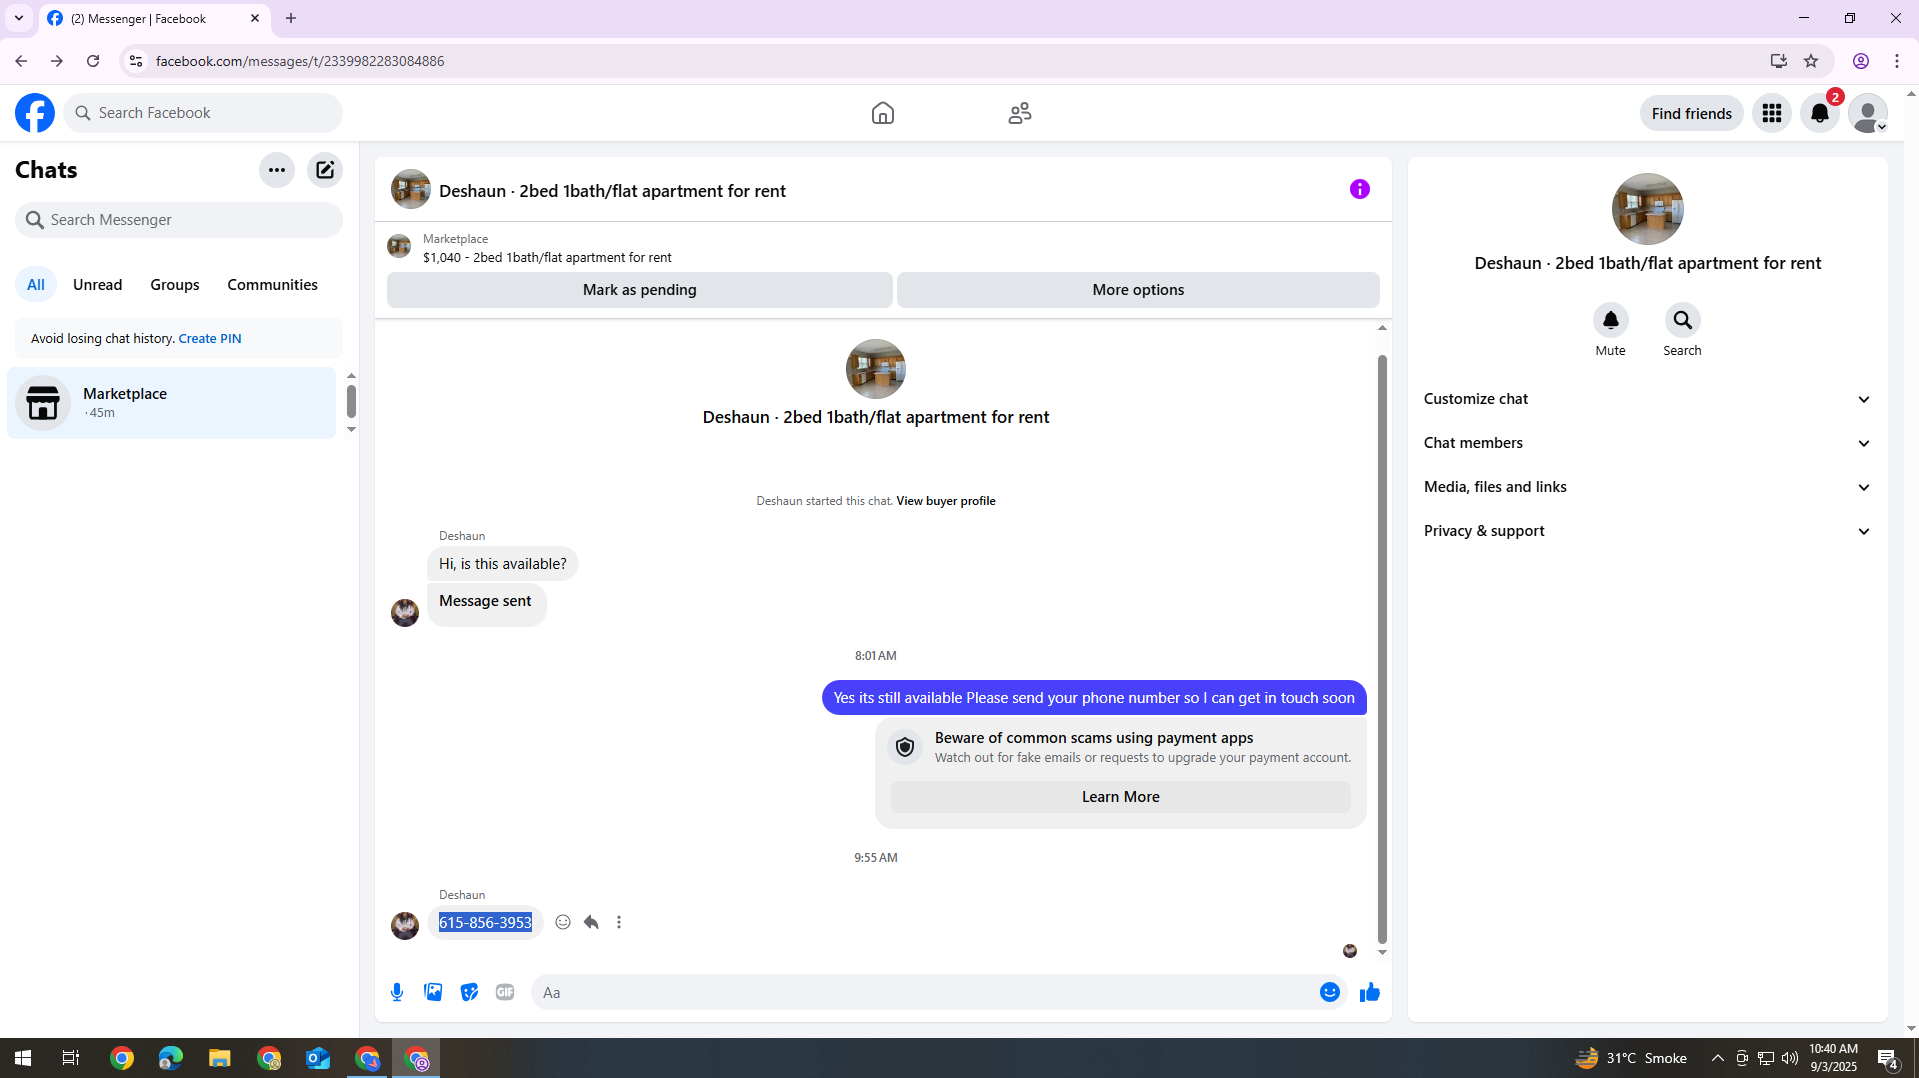Screen dimensions: 1919x1078
Task: Select the All chats filter
Action: [x=36, y=285]
